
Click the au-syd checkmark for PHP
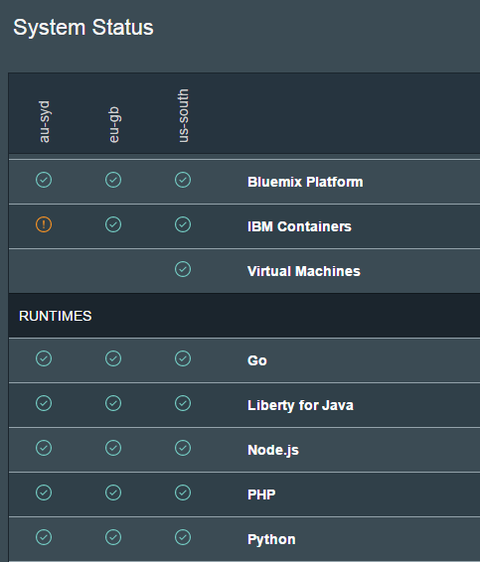point(44,492)
